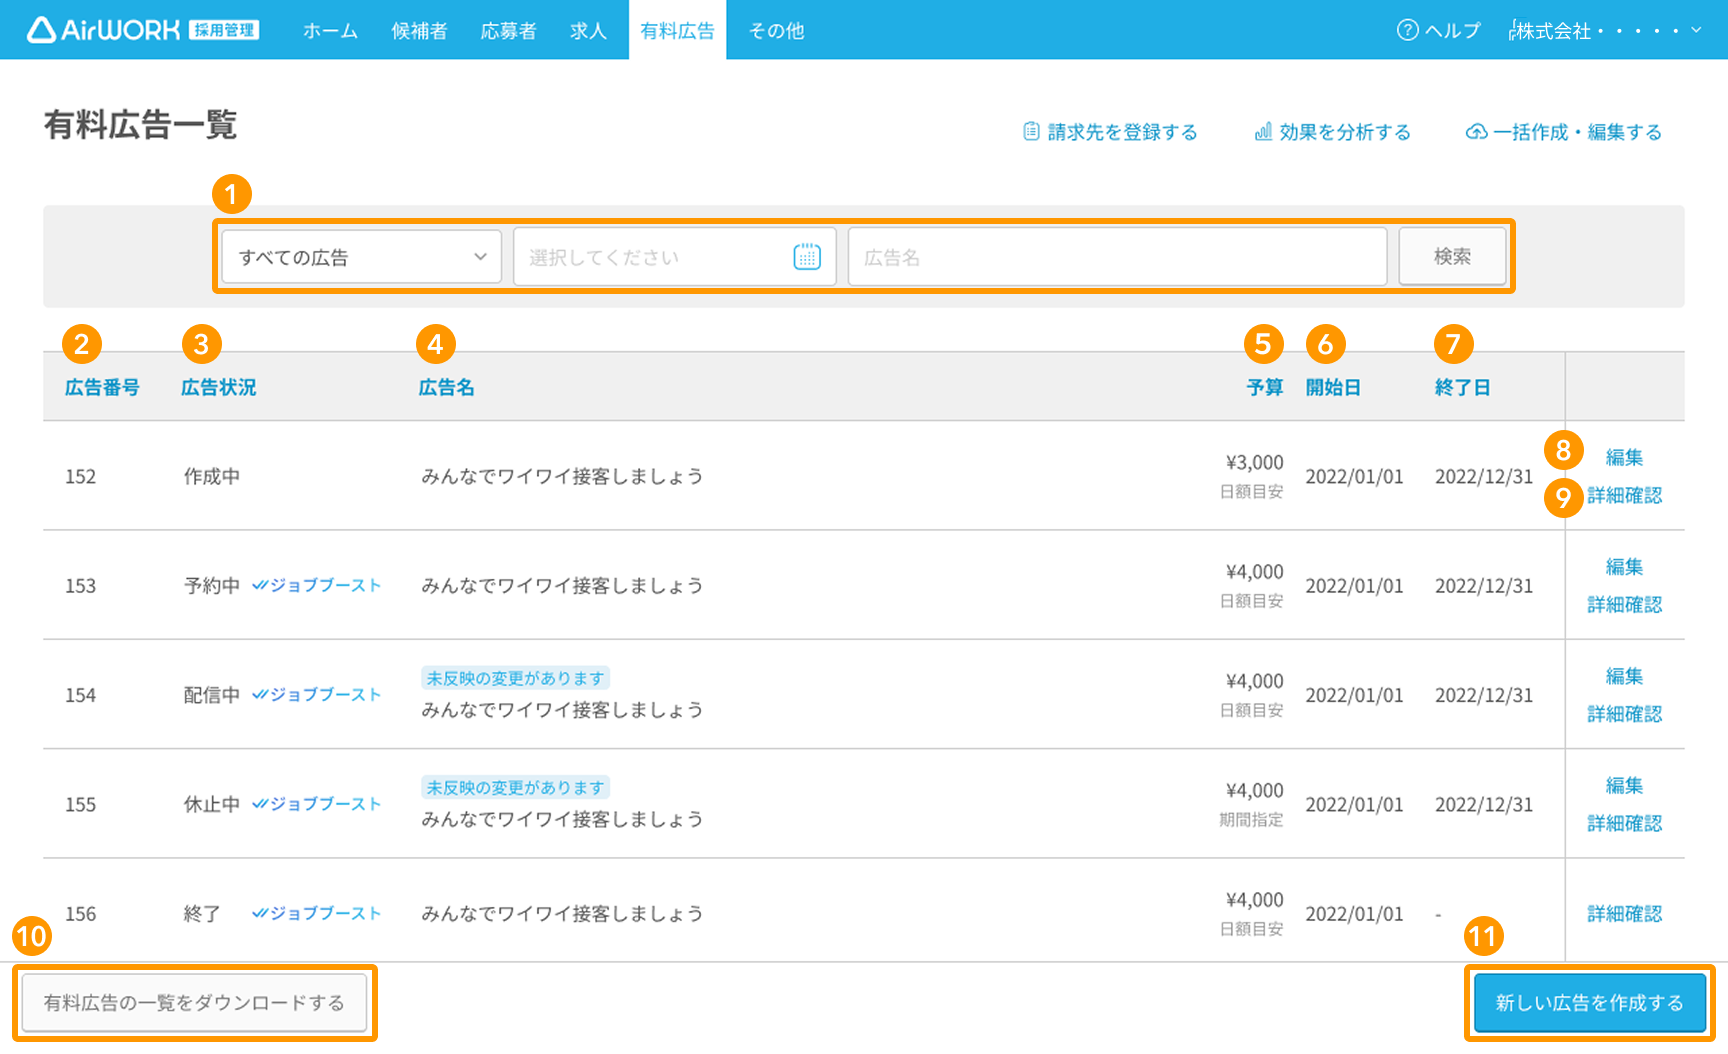Select the 有料広告 tab
This screenshot has width=1728, height=1054.
click(677, 31)
